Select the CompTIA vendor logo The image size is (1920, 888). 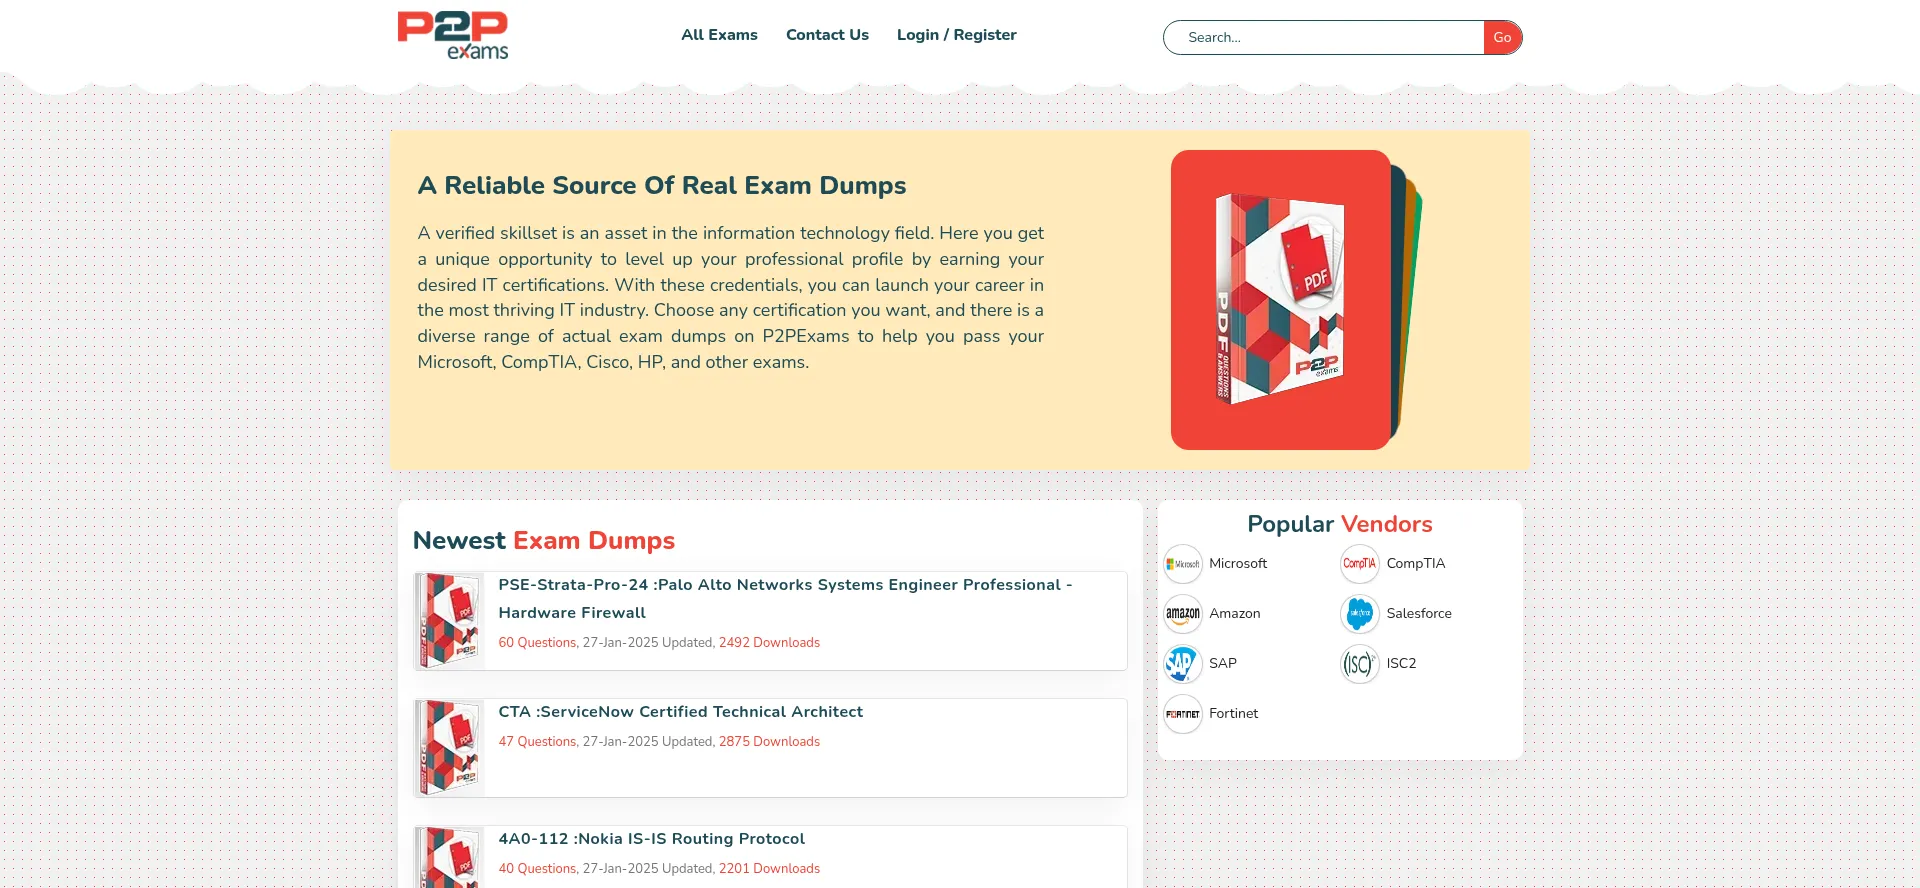coord(1360,564)
